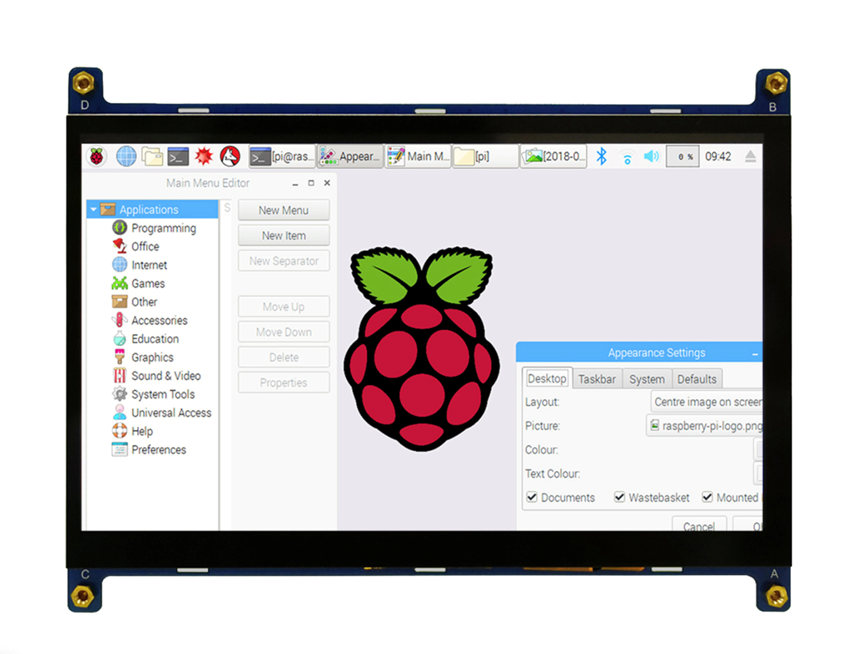Click the Universal Access person icon
The image size is (857, 654).
click(120, 413)
